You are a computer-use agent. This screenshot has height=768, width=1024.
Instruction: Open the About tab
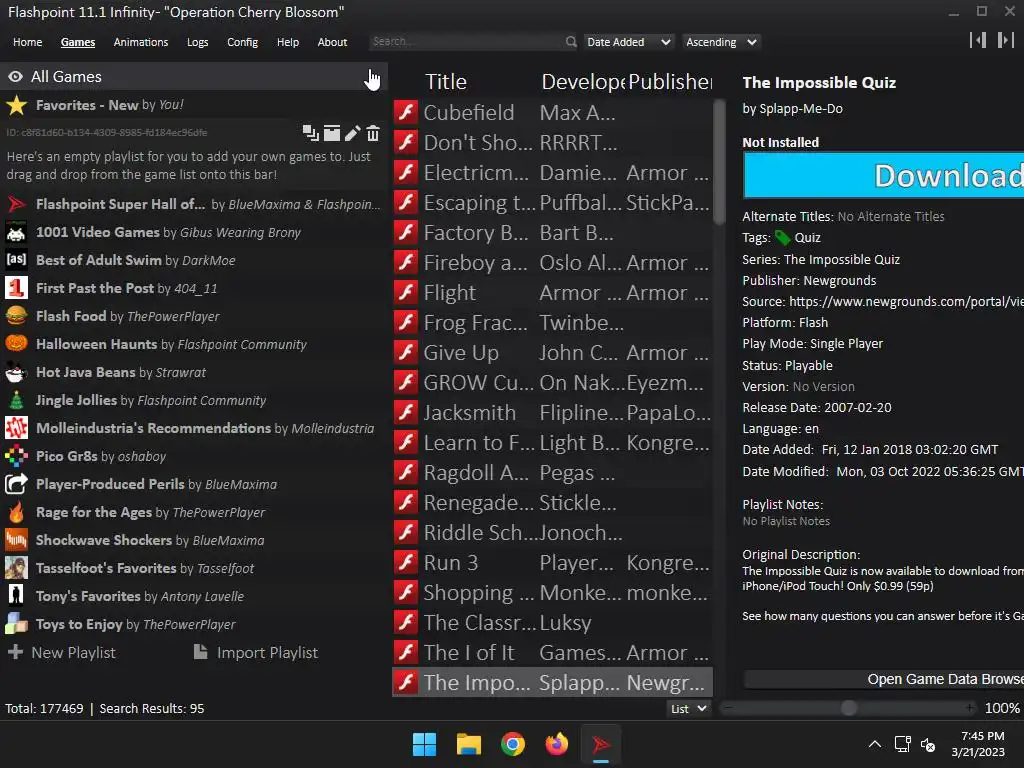(x=332, y=42)
